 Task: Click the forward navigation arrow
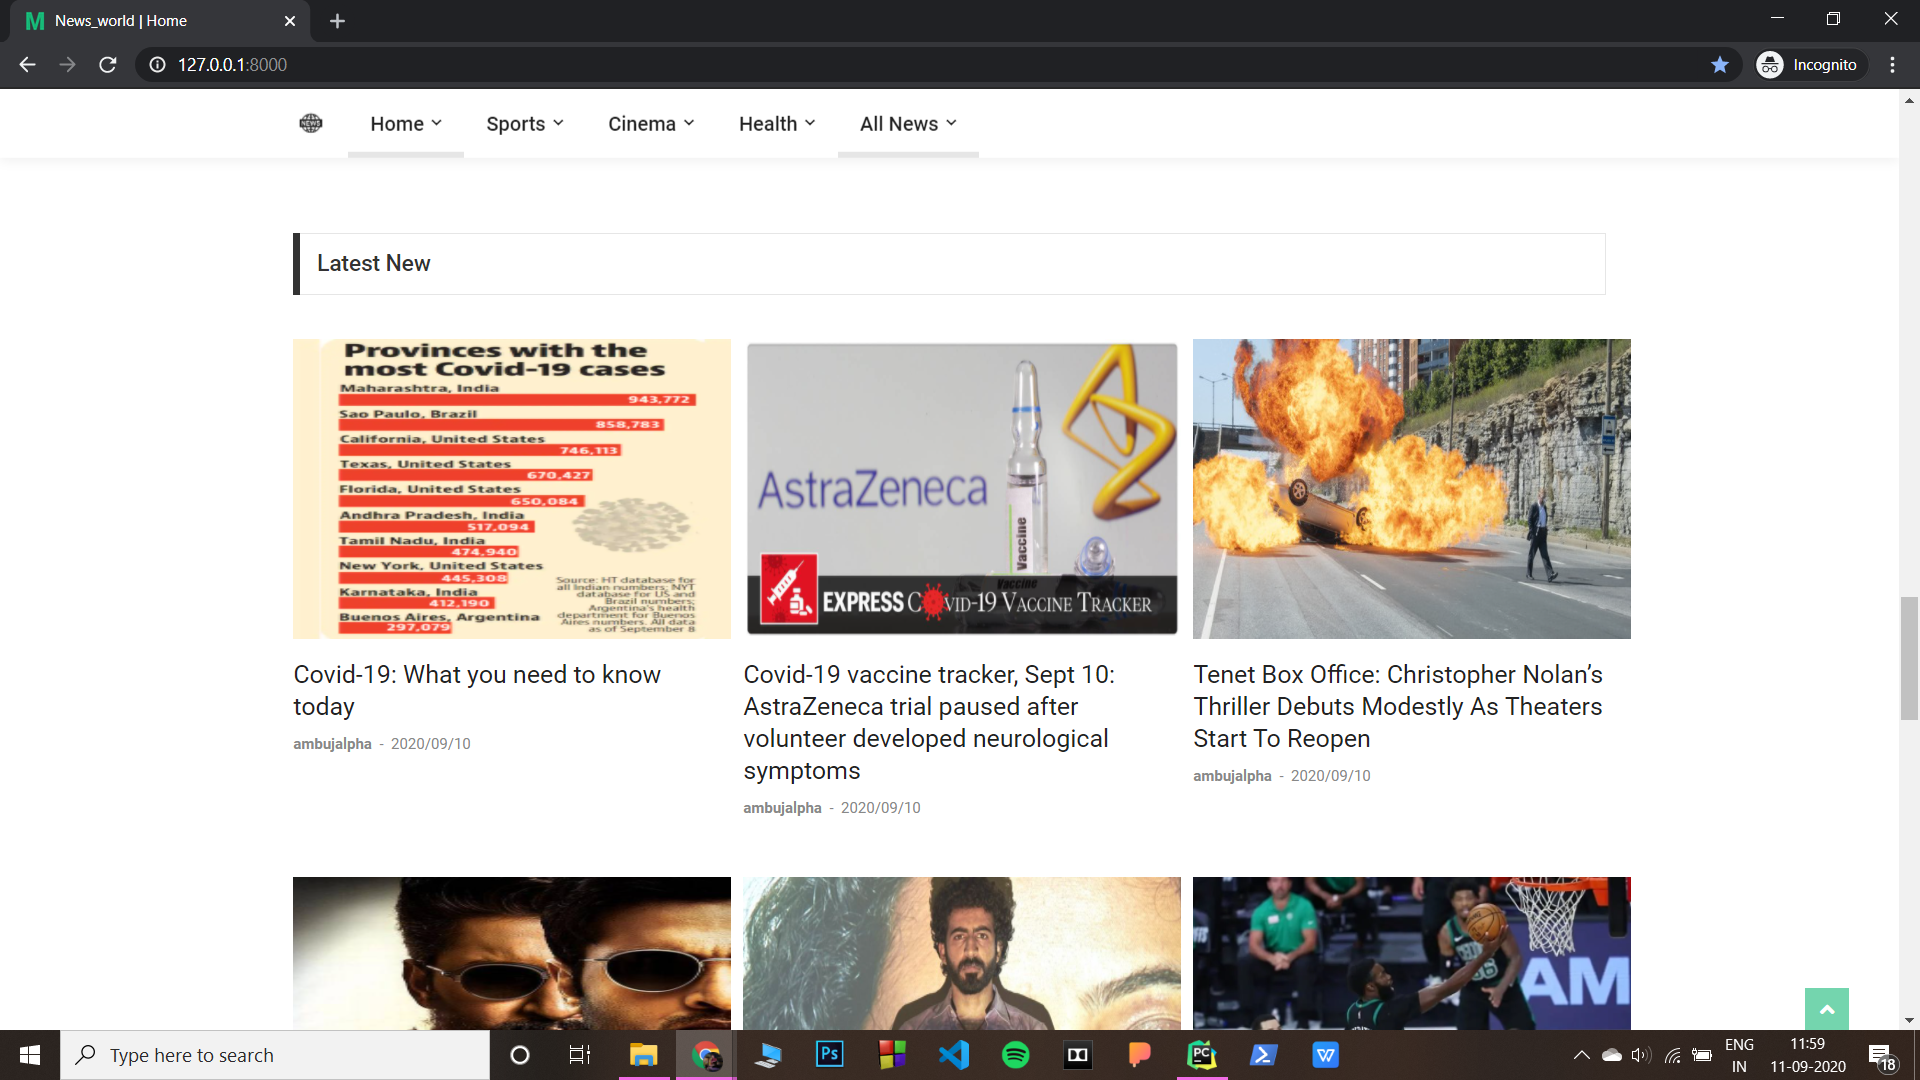(x=67, y=65)
